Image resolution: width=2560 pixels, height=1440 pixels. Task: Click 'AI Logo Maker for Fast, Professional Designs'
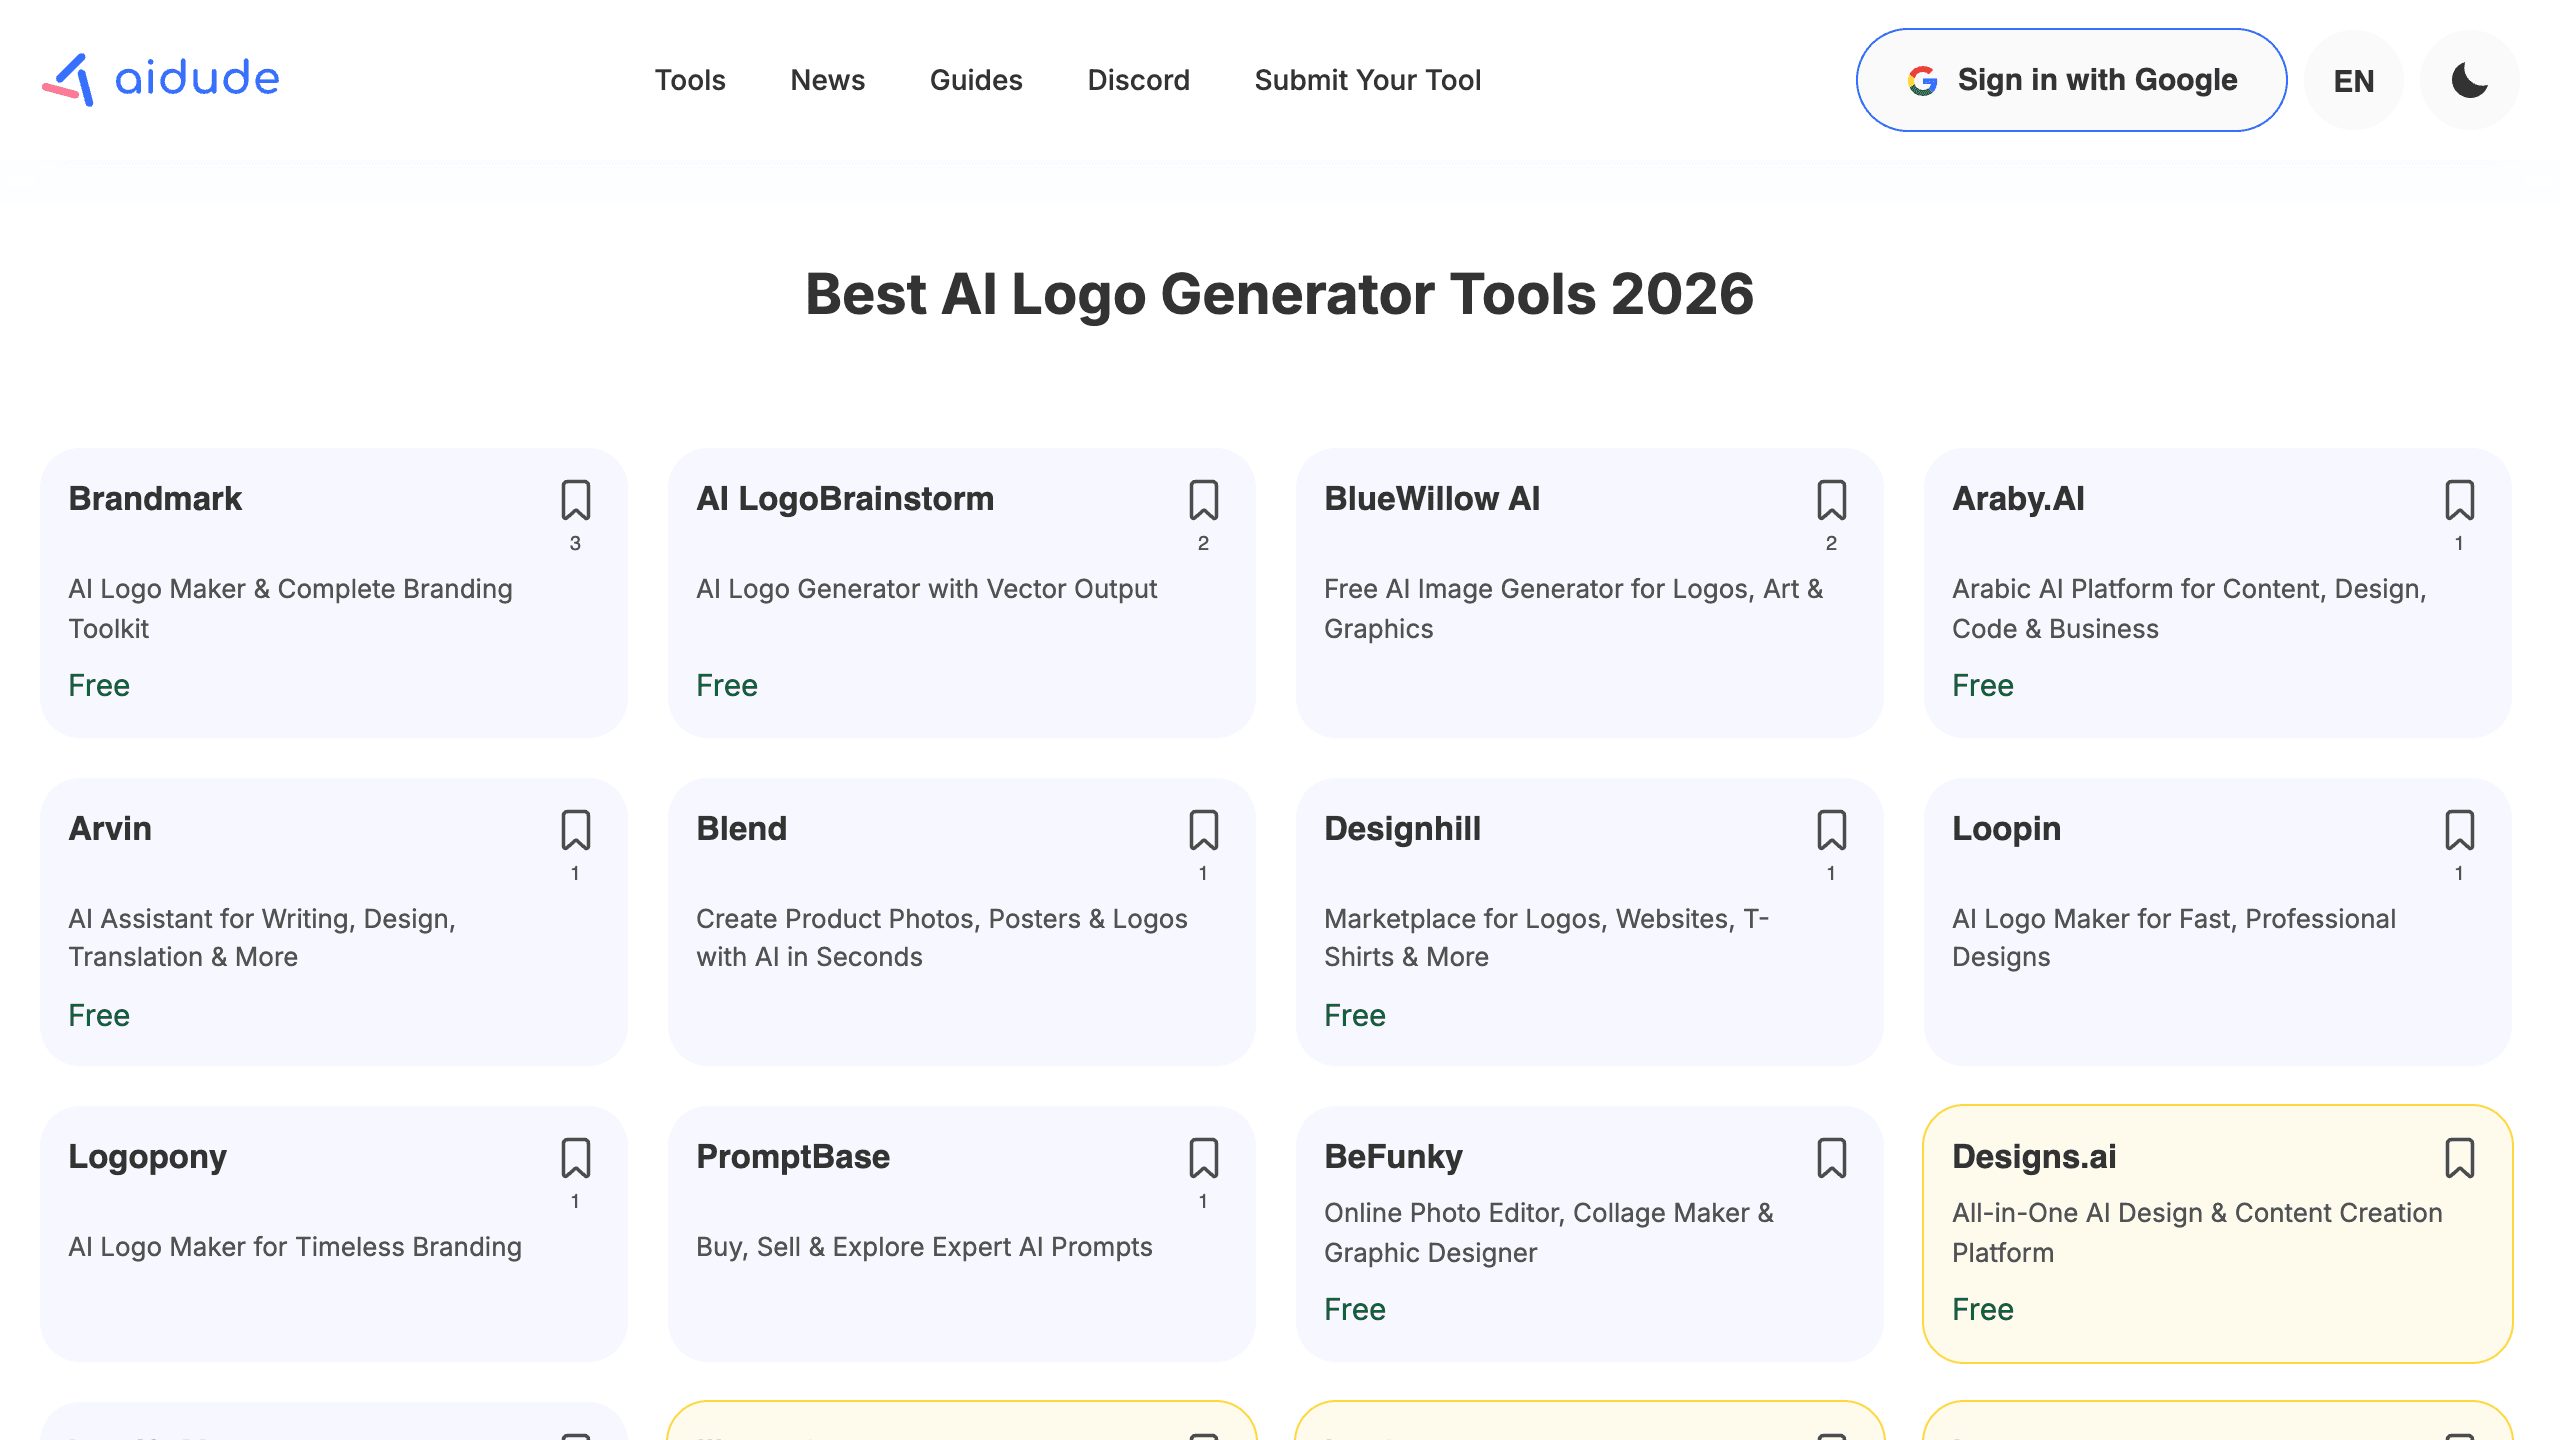point(2174,937)
